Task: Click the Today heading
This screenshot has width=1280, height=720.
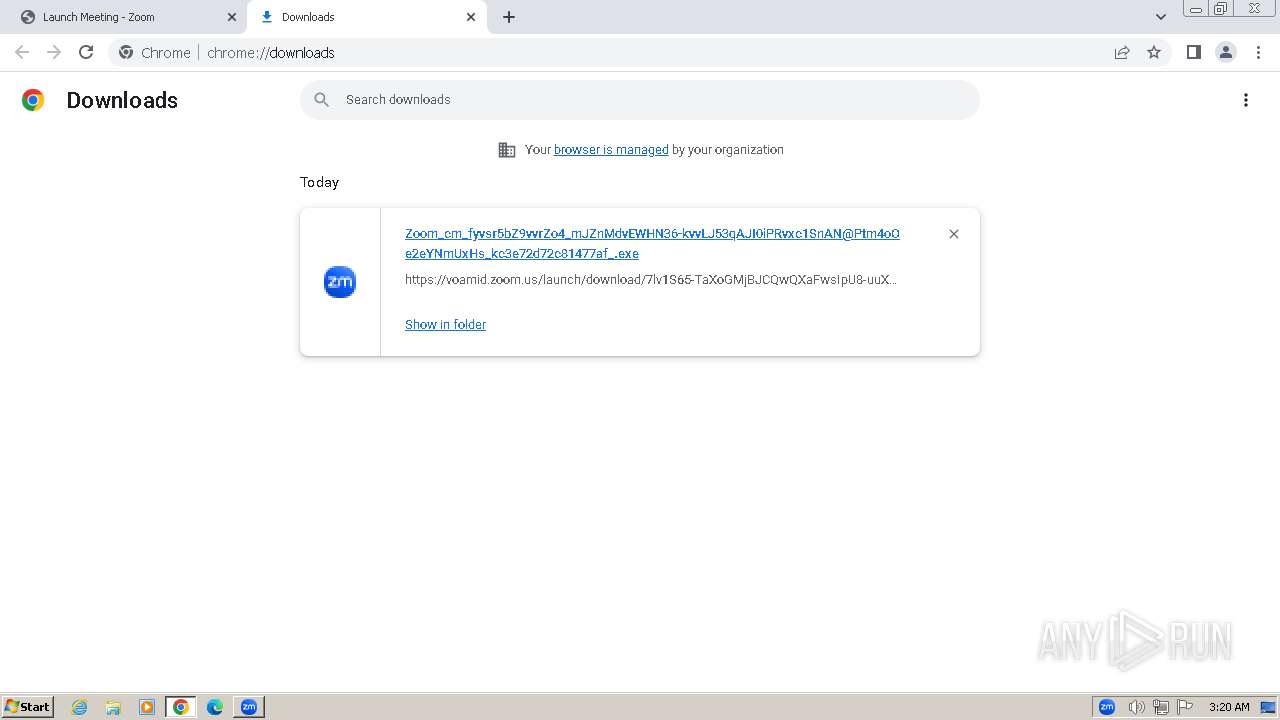Action: click(x=319, y=182)
